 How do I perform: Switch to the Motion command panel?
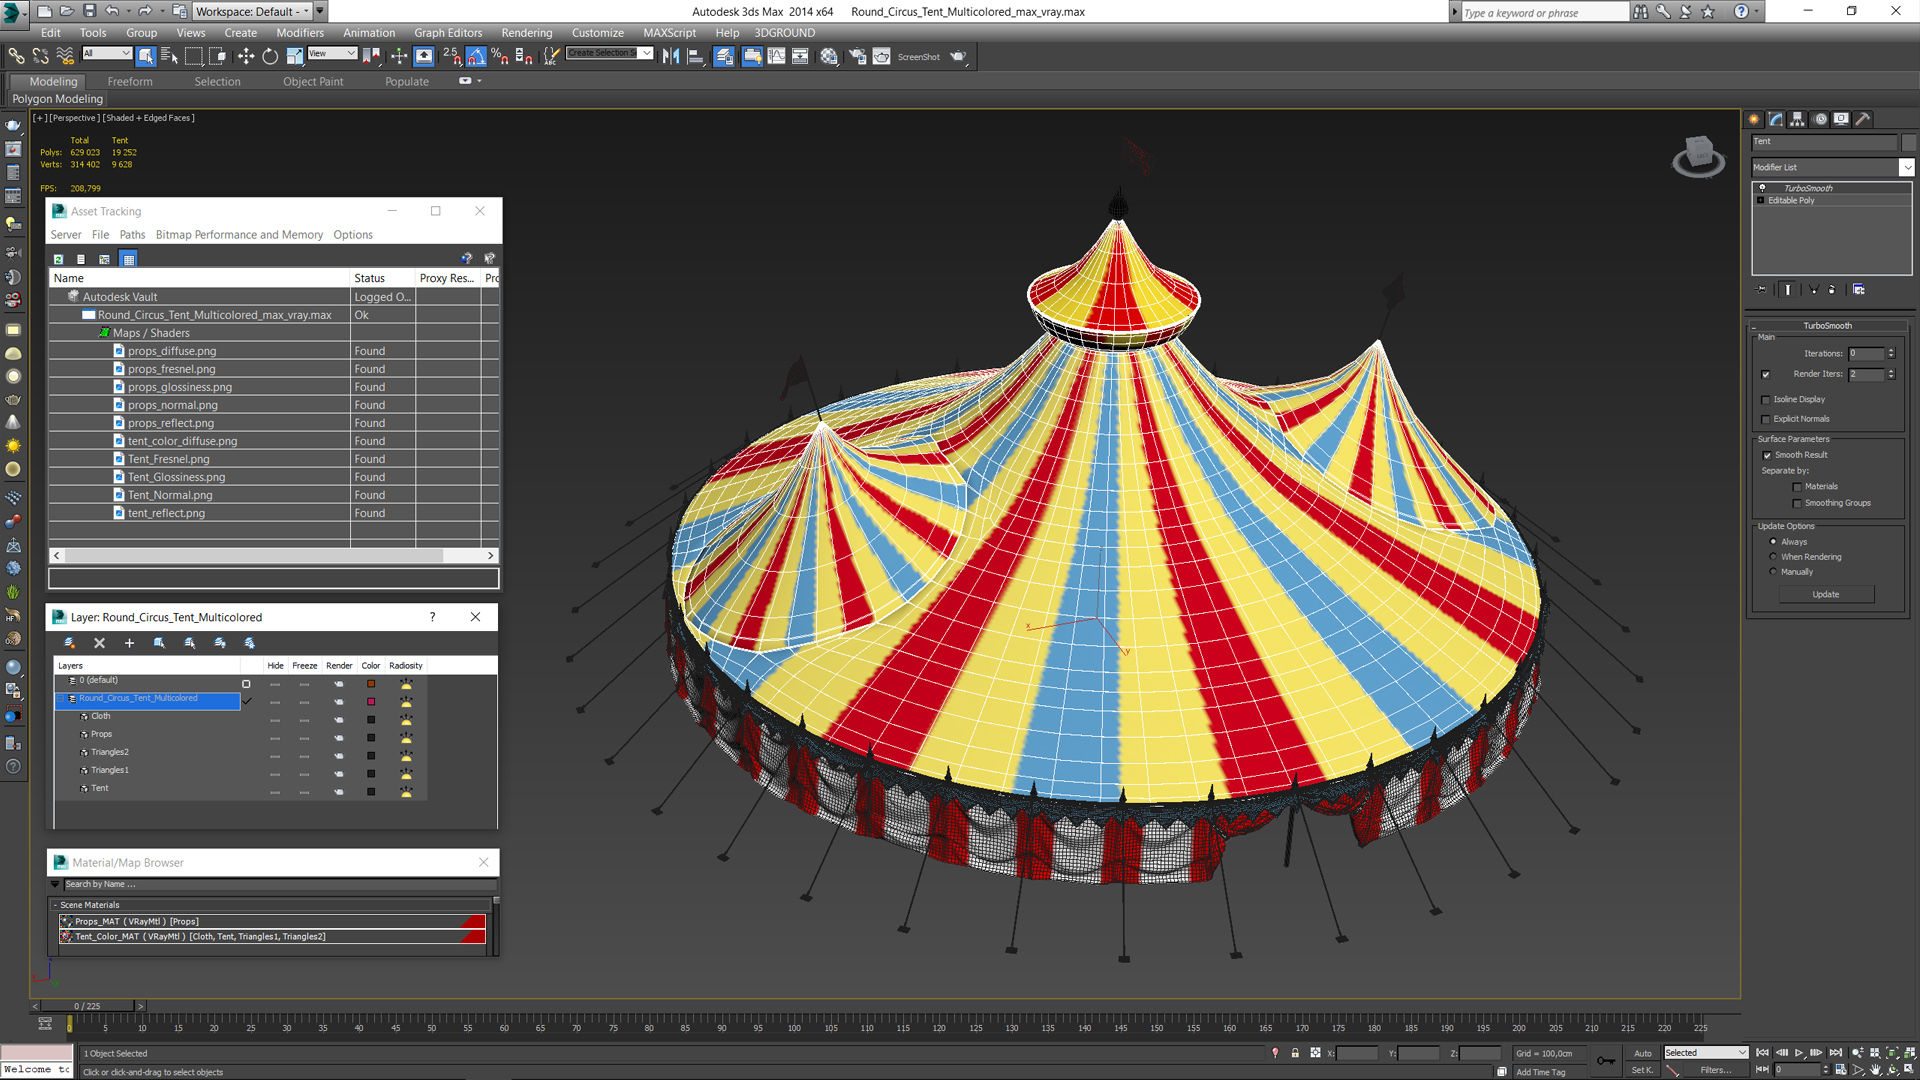click(1820, 119)
